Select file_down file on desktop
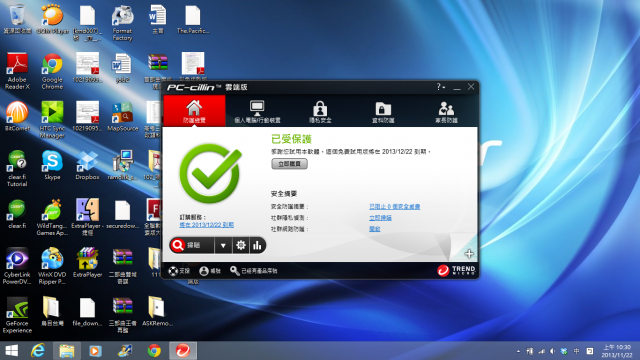The height and width of the screenshot is (360, 640). point(87,311)
